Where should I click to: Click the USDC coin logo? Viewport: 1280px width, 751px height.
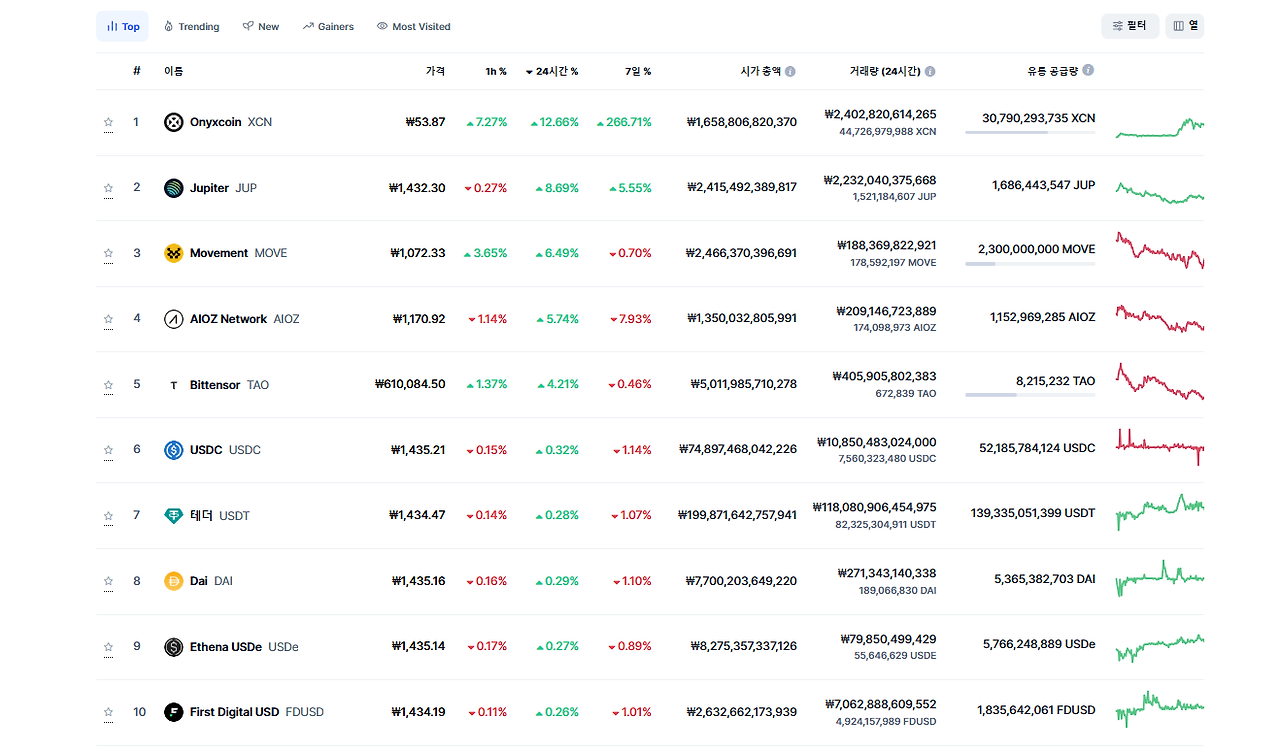pyautogui.click(x=174, y=450)
